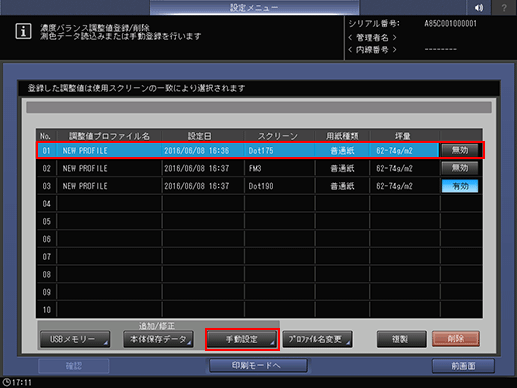
Task: Click date 2016/06/08 16:36 in row 01
Action: [x=197, y=151]
